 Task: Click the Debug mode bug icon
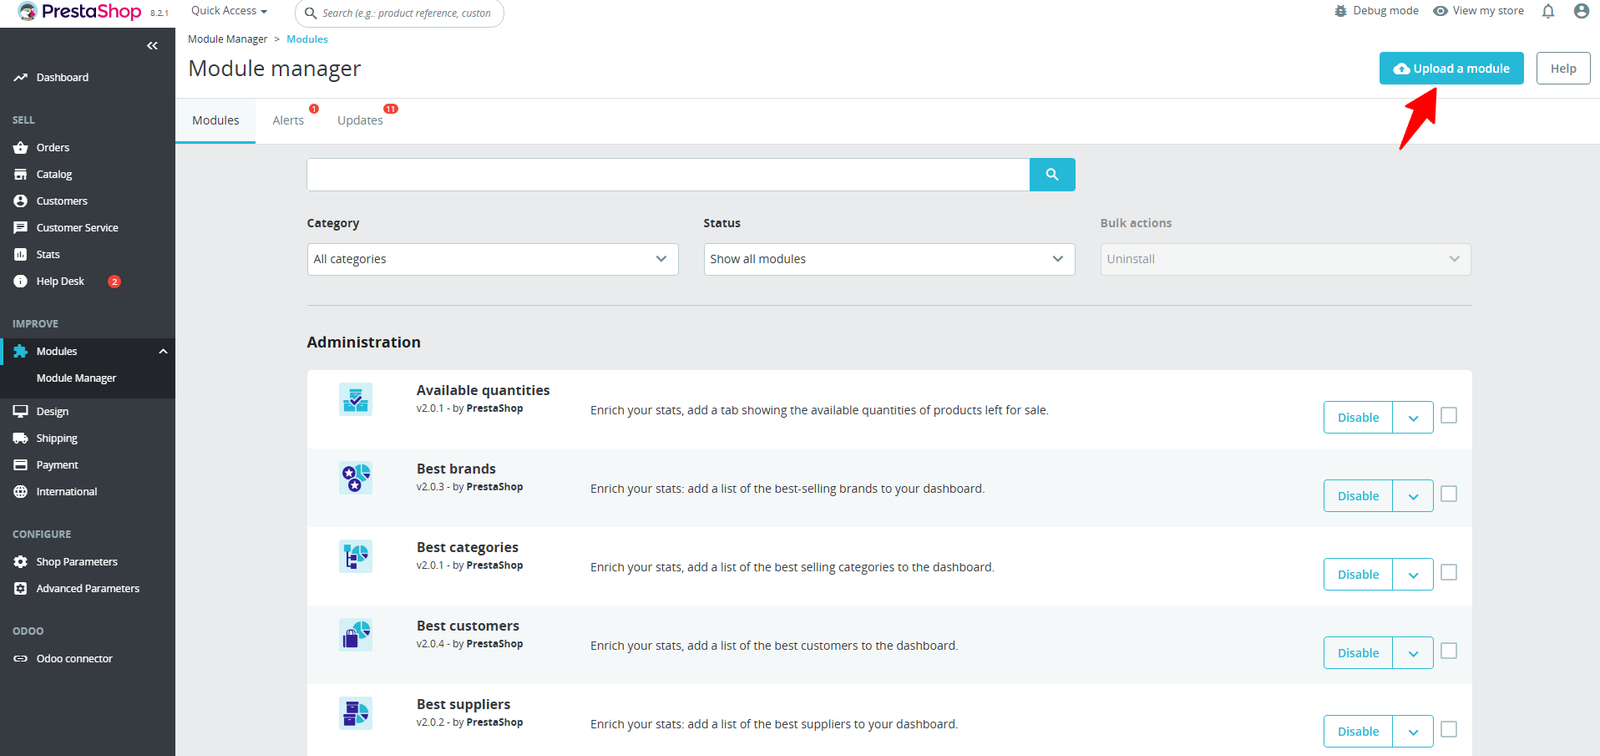(1341, 11)
